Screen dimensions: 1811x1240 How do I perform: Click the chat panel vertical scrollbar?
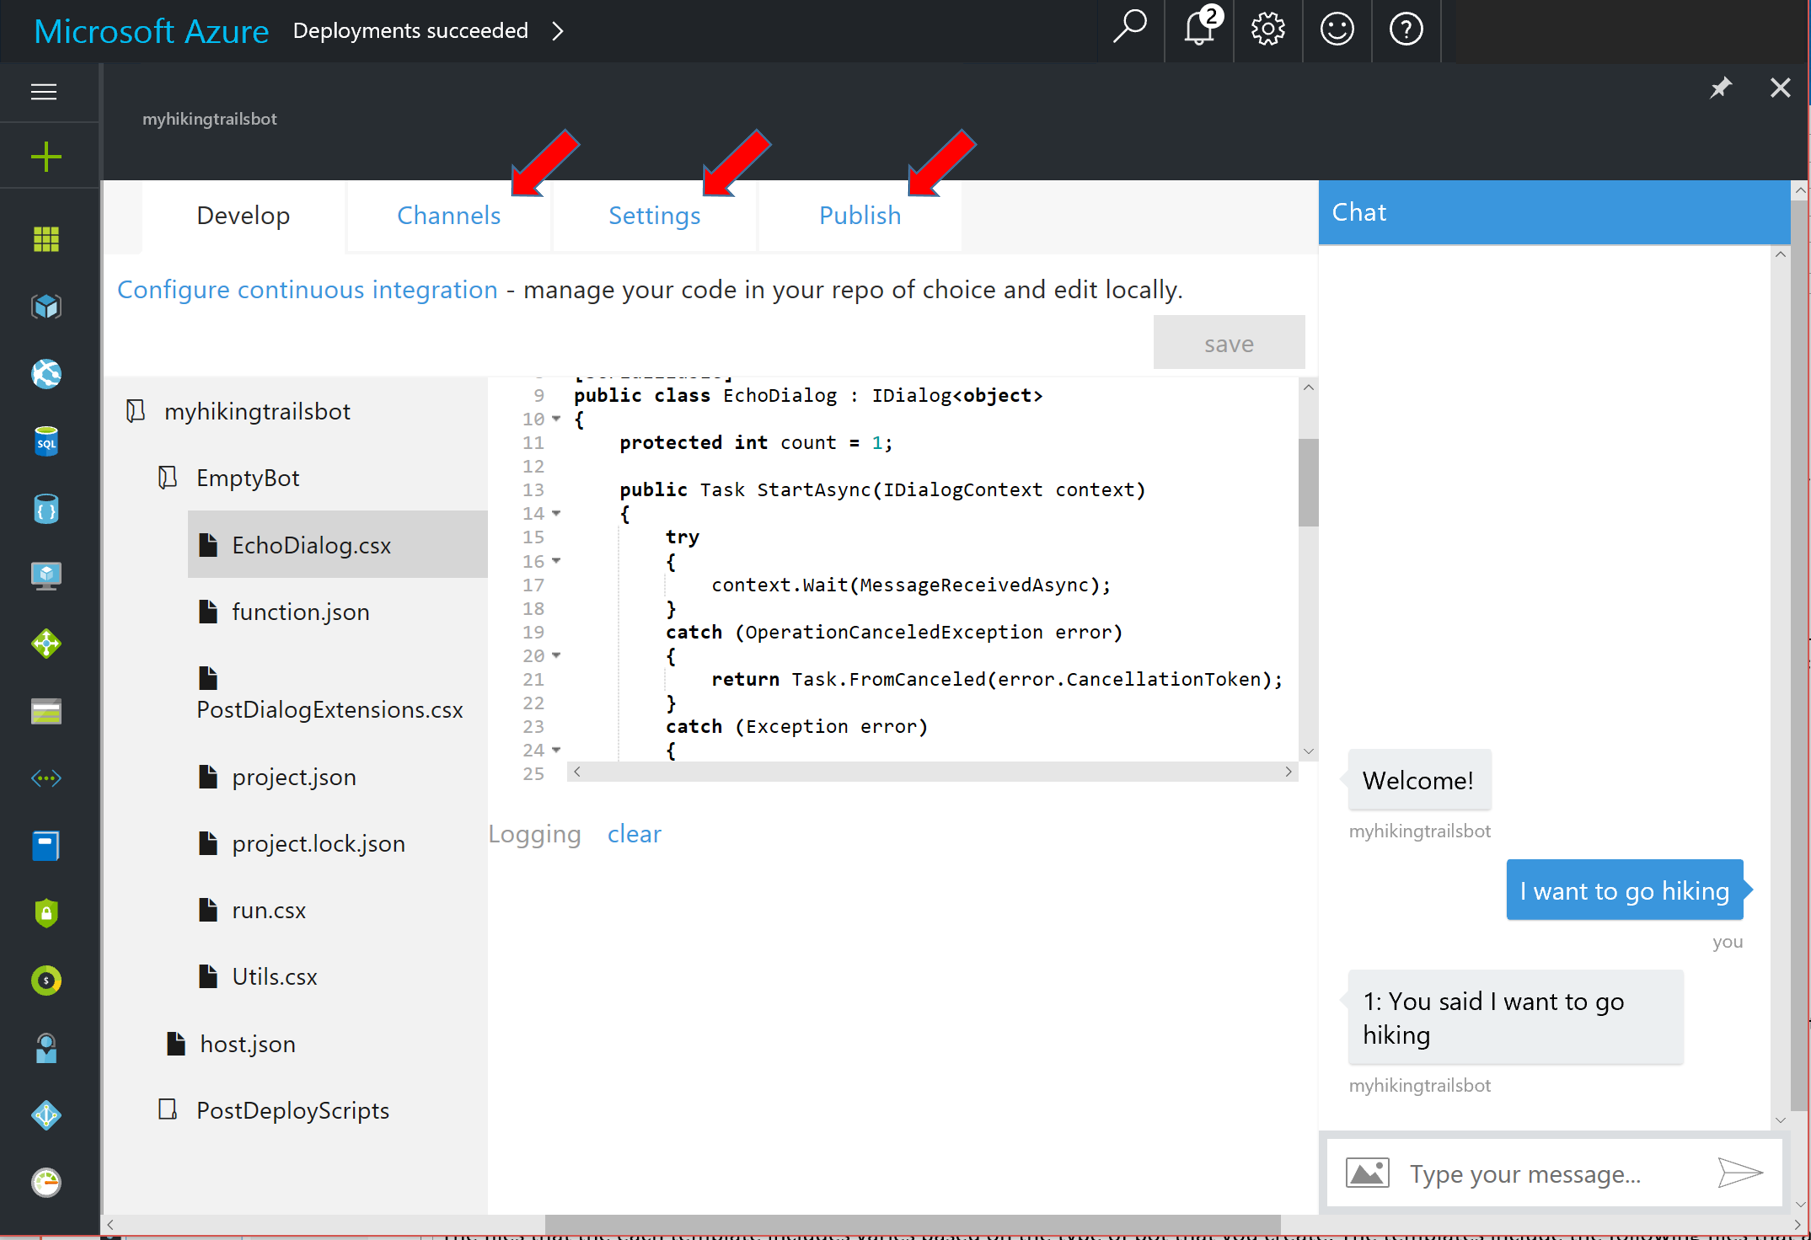click(1780, 687)
